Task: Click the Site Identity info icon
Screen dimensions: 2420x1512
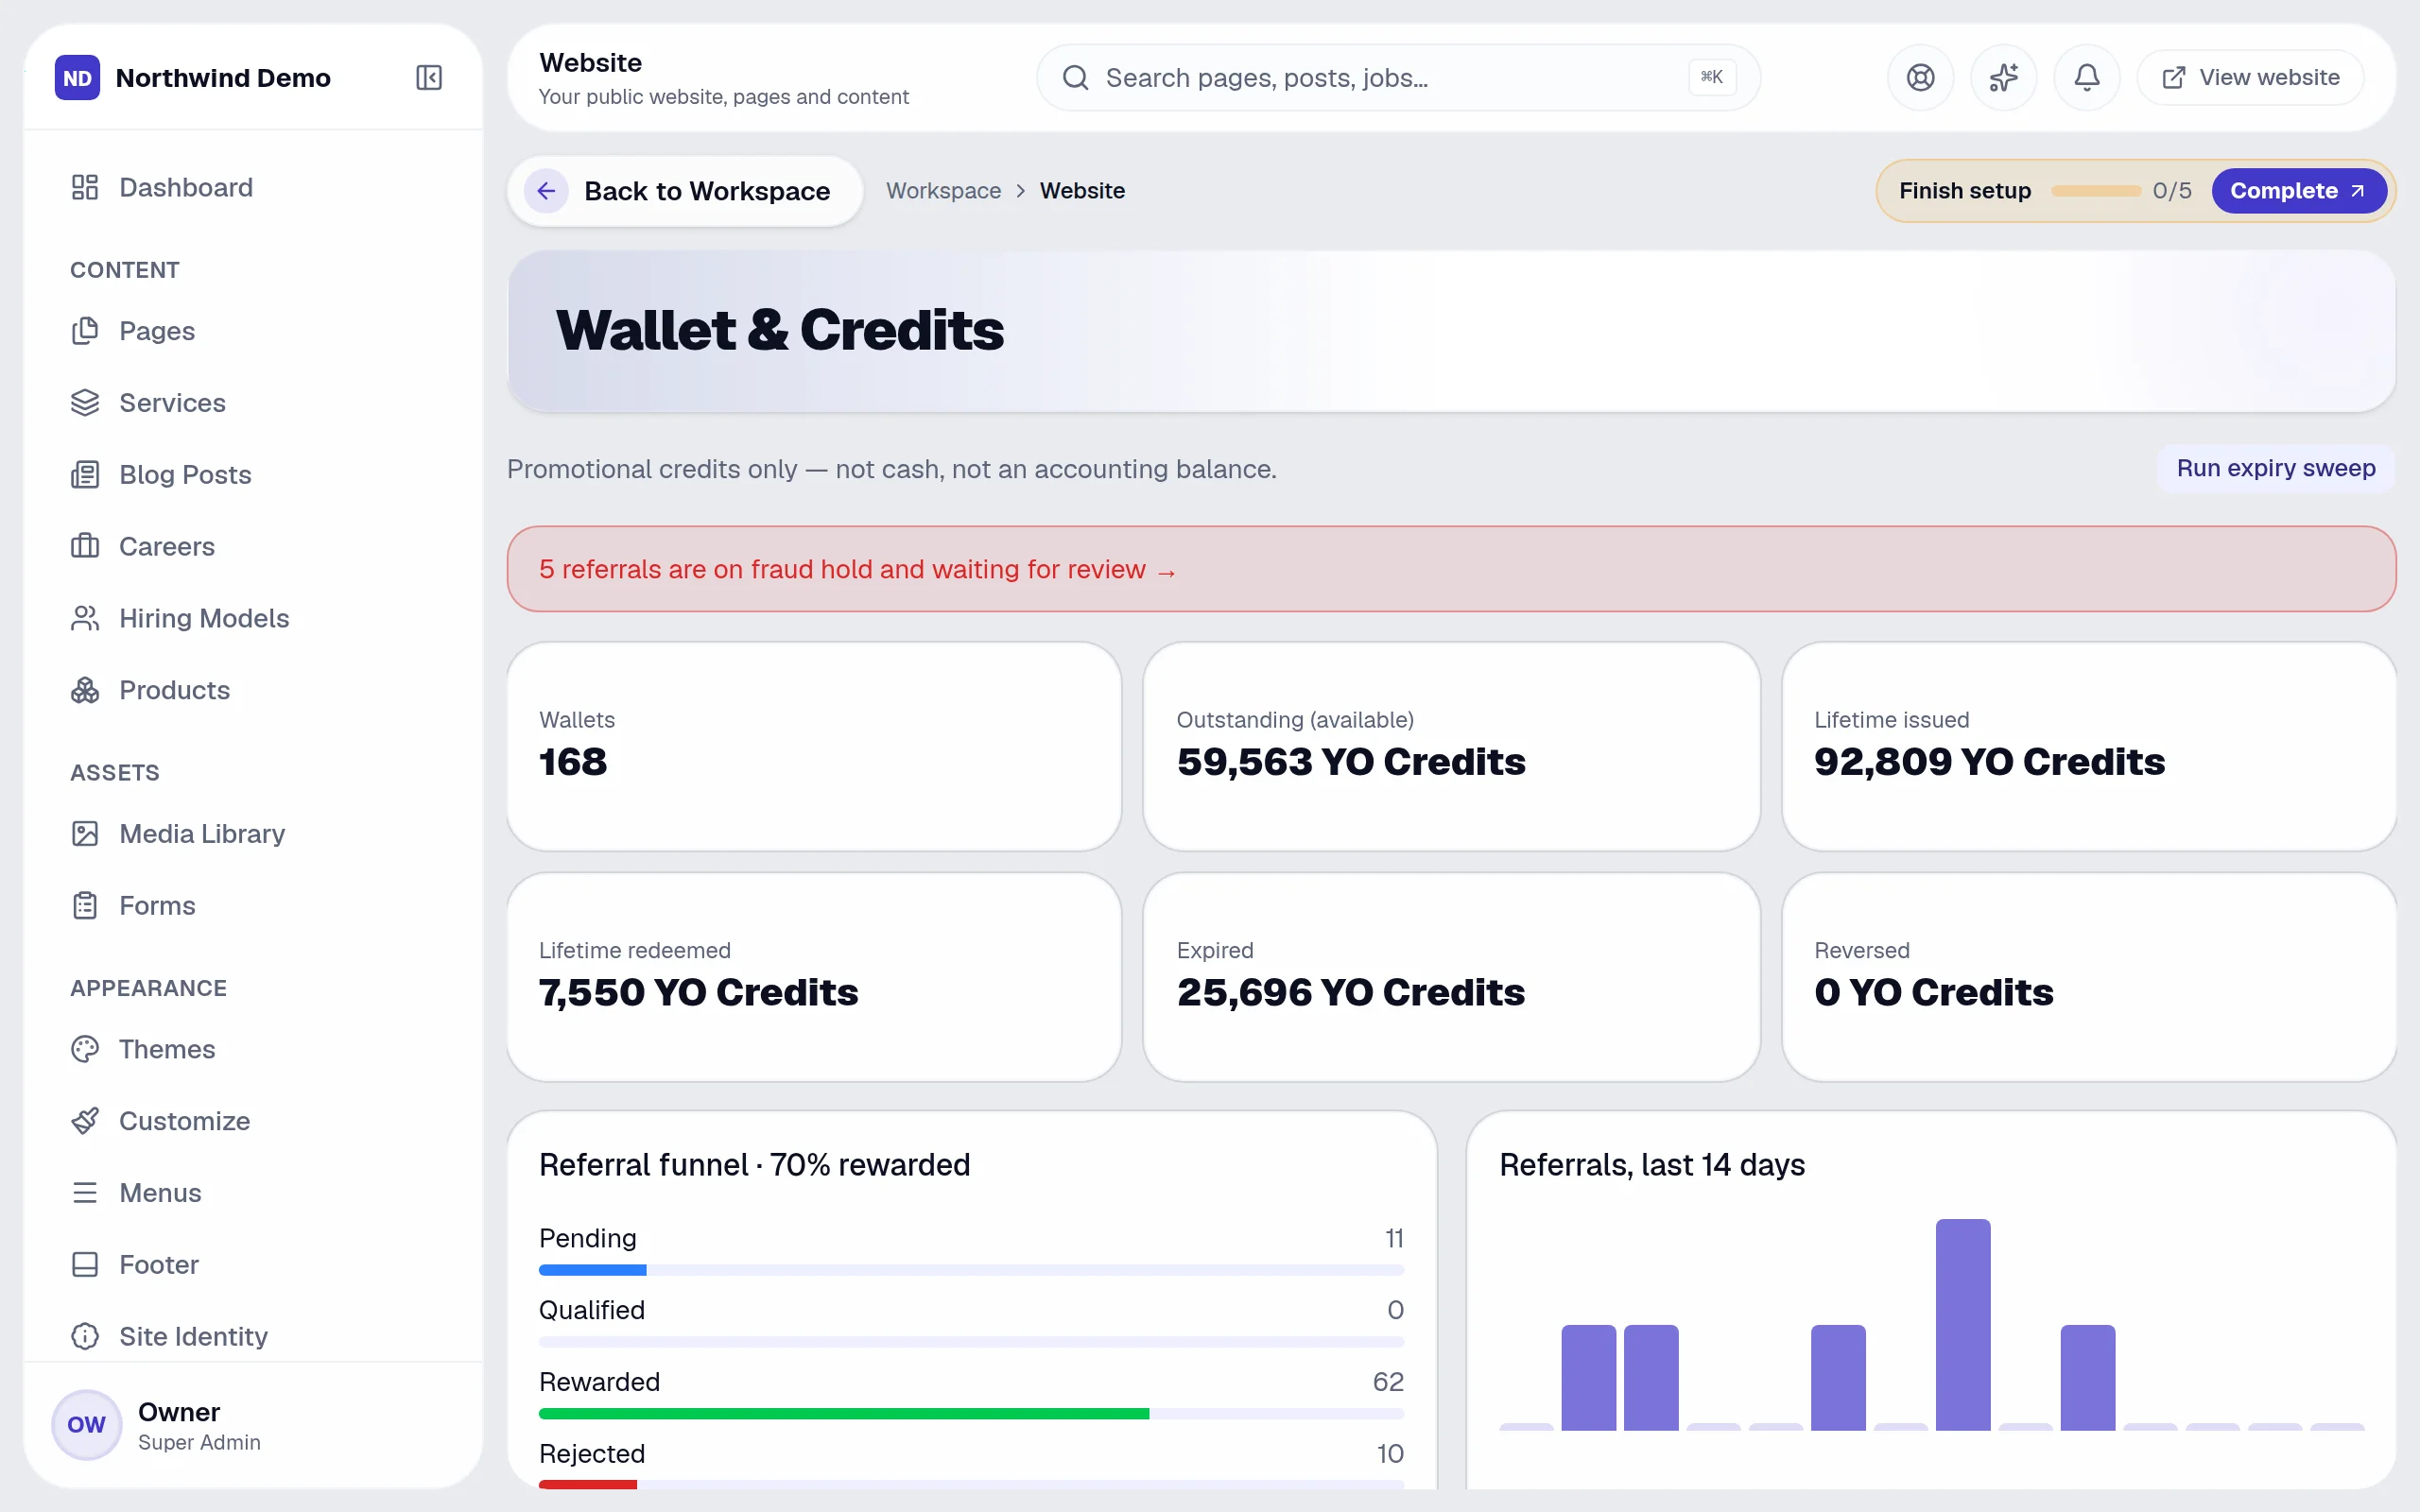Action: [x=85, y=1336]
